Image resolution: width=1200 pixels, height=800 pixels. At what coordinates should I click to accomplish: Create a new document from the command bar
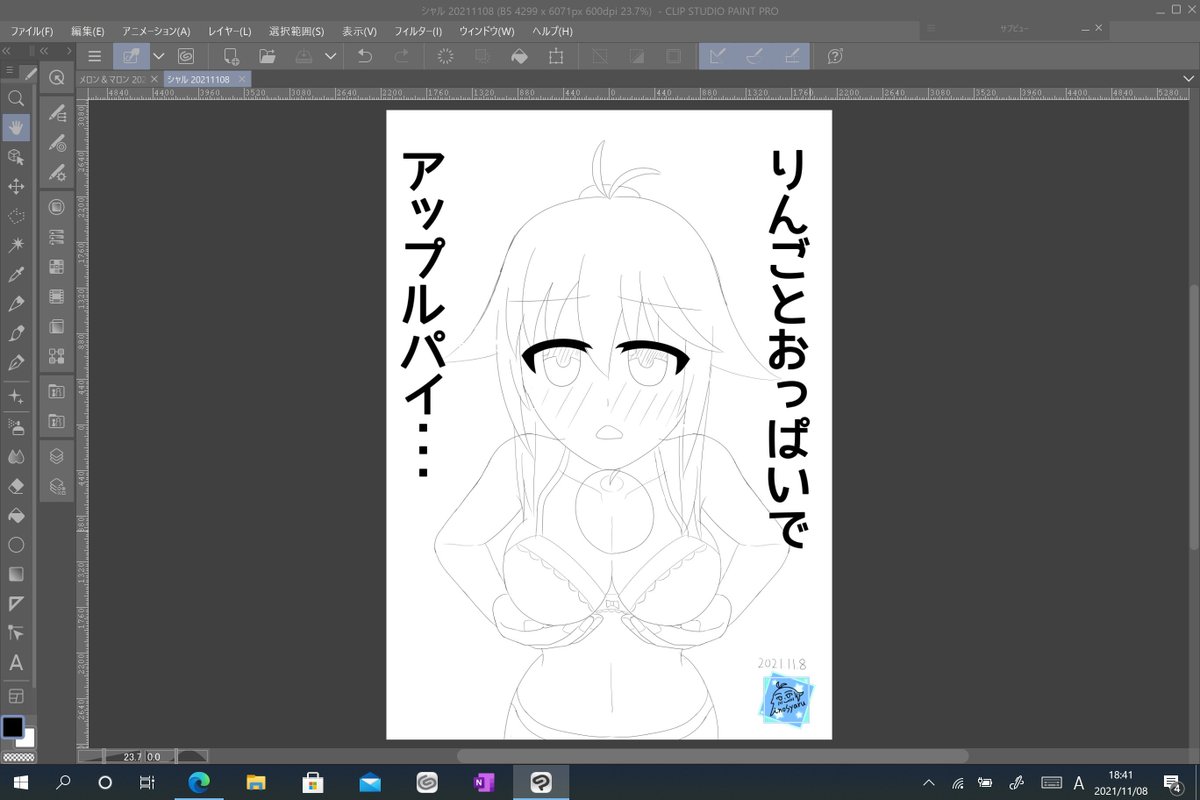click(x=231, y=57)
